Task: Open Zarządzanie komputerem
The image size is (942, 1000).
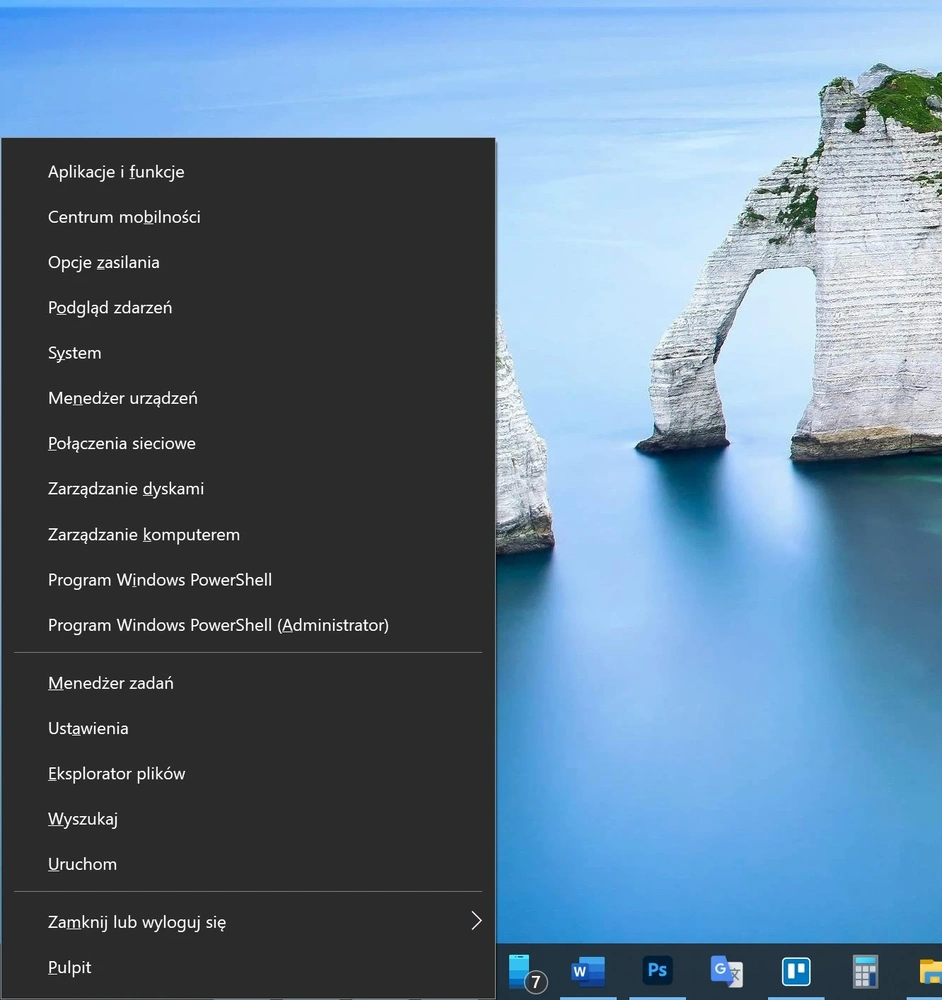Action: click(x=248, y=534)
